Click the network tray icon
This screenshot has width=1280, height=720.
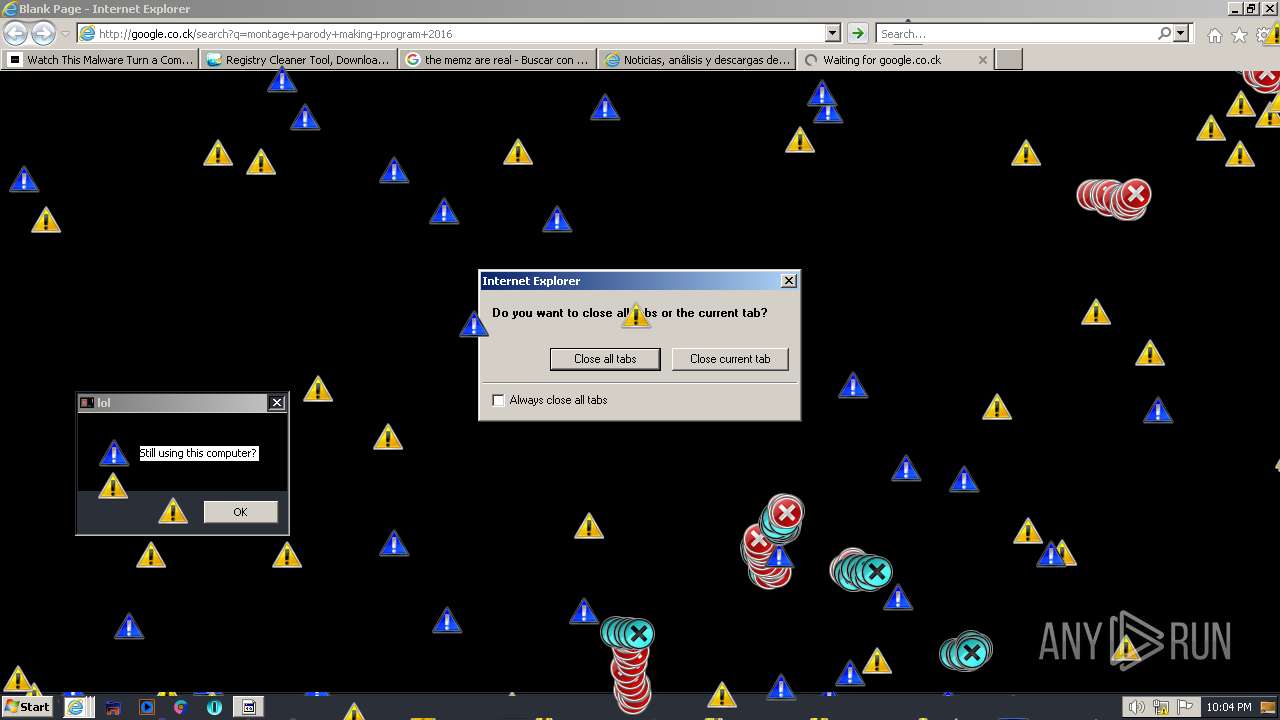pos(1161,707)
